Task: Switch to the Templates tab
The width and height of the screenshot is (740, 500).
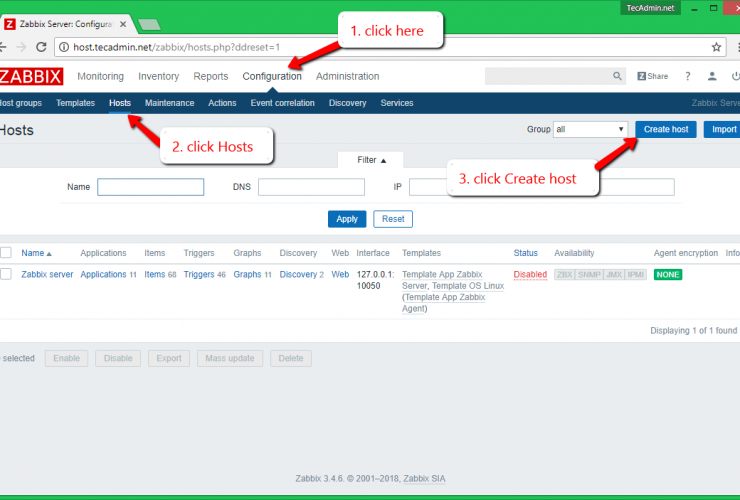Action: tap(75, 103)
